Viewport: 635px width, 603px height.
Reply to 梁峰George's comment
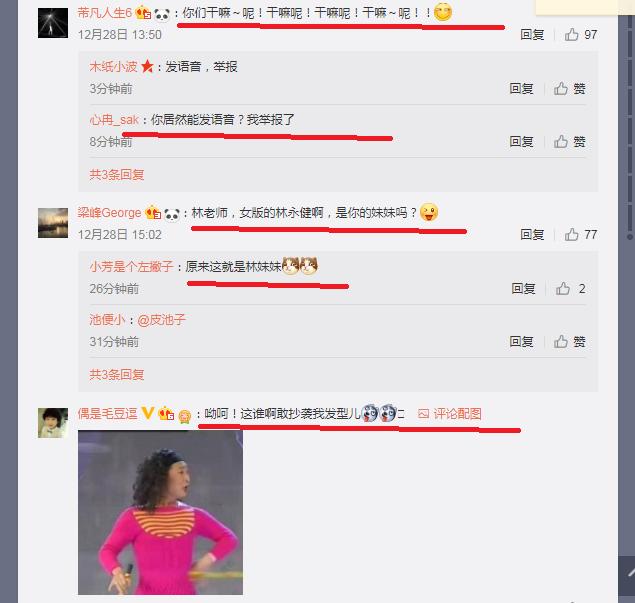(x=532, y=234)
